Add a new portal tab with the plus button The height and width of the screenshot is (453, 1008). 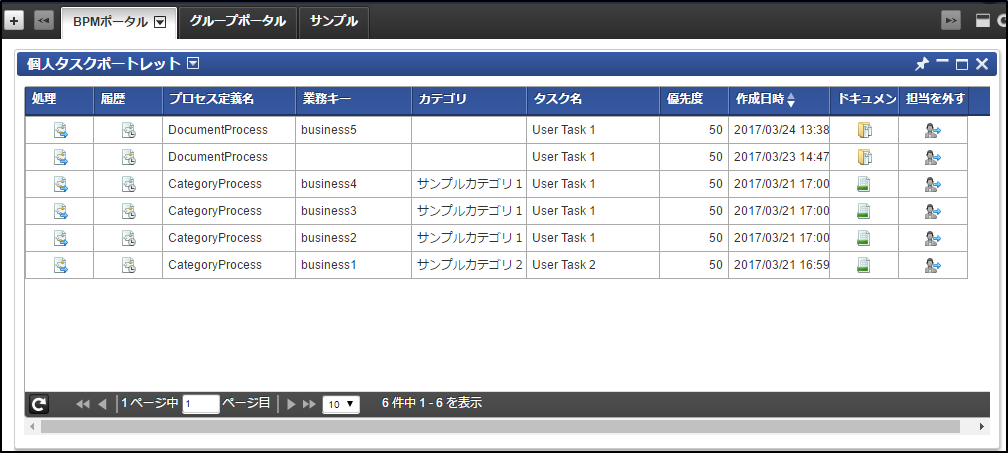click(x=14, y=21)
